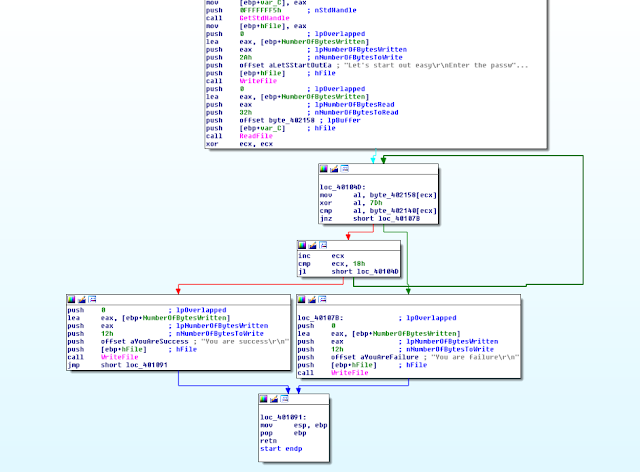Click the color palette icon on loc_40104D node

(324, 169)
